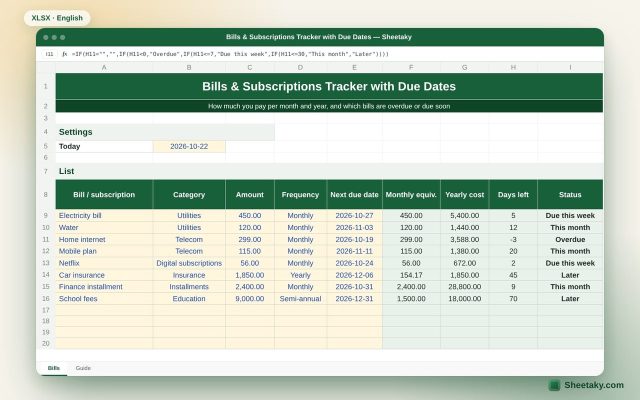Select due date 2026-12-31
This screenshot has width=640, height=400.
point(354,299)
